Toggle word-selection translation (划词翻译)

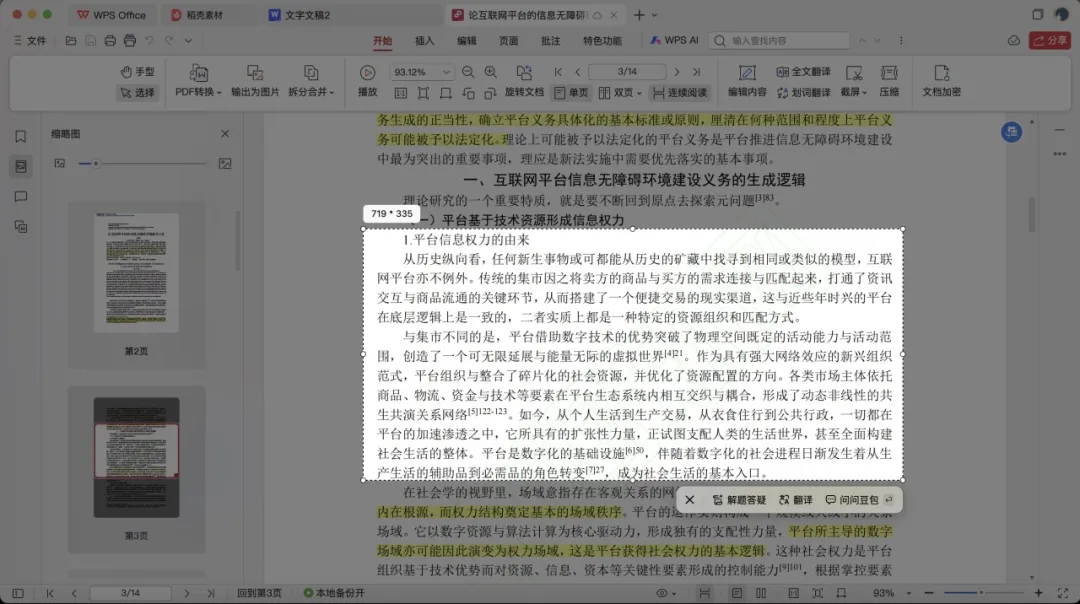pos(803,92)
